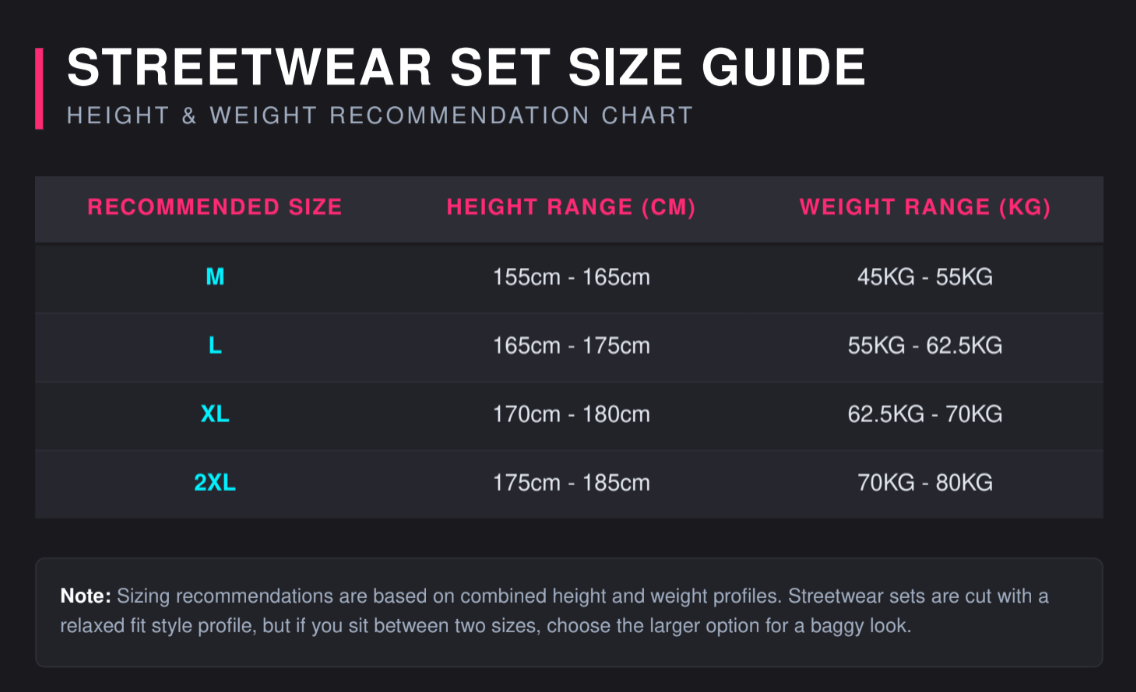Click the Weight Range (KG) column header
The height and width of the screenshot is (692, 1136).
[925, 207]
